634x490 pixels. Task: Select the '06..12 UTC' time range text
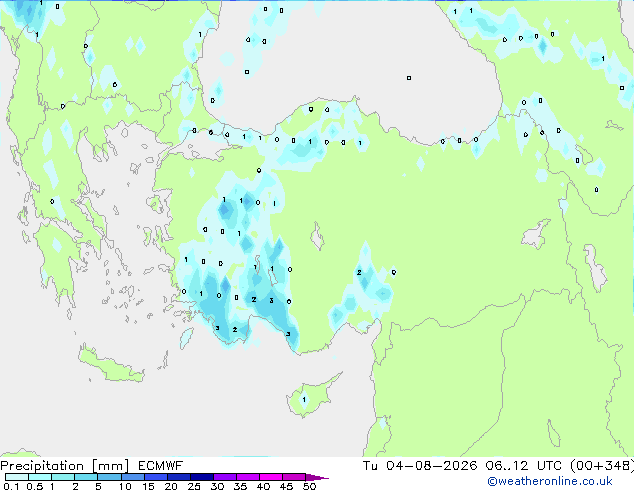coord(524,466)
